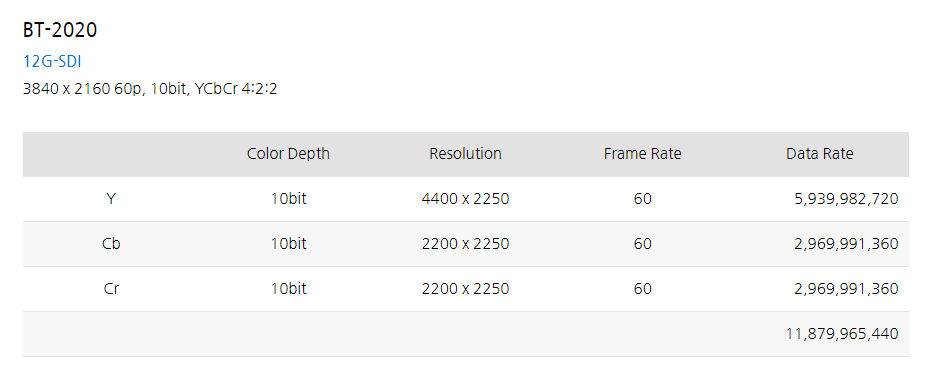Click the Cb row 2200 x 2250 cell
This screenshot has height=380, width=943.
point(465,244)
